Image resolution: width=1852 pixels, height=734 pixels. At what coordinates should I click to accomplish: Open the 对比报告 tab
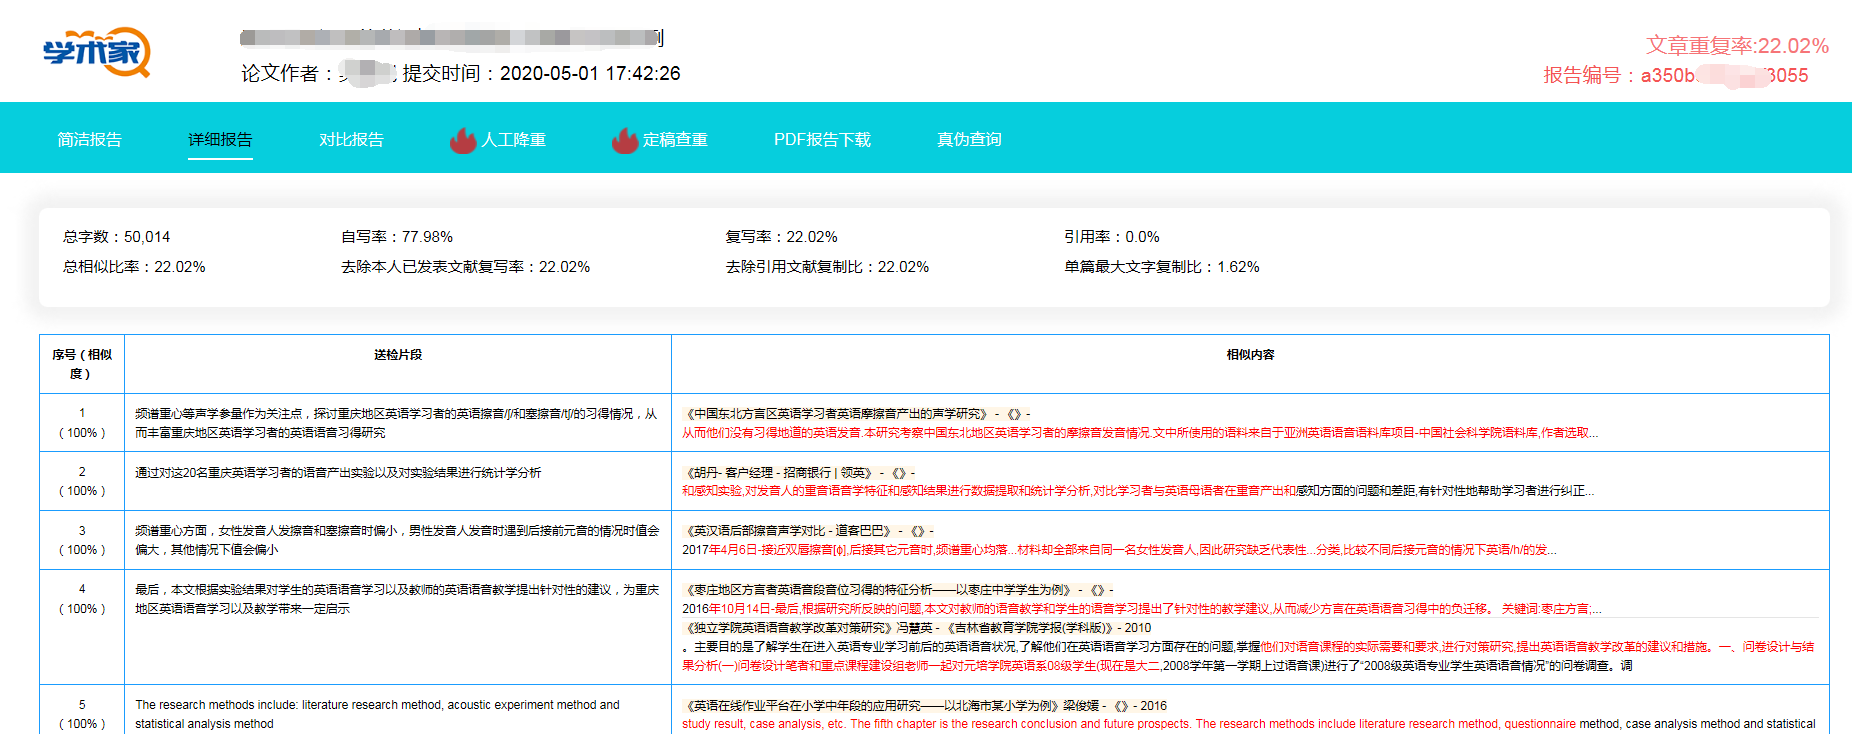[x=351, y=140]
